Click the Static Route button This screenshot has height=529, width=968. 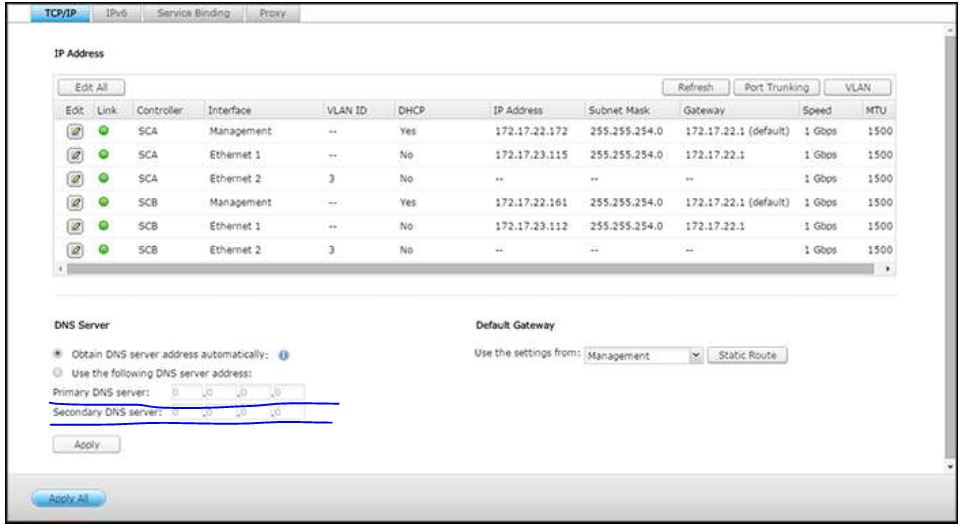pos(748,356)
